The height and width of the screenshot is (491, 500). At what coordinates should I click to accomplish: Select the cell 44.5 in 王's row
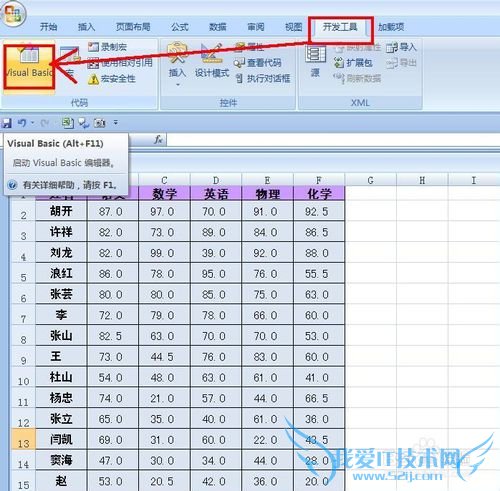tap(164, 357)
